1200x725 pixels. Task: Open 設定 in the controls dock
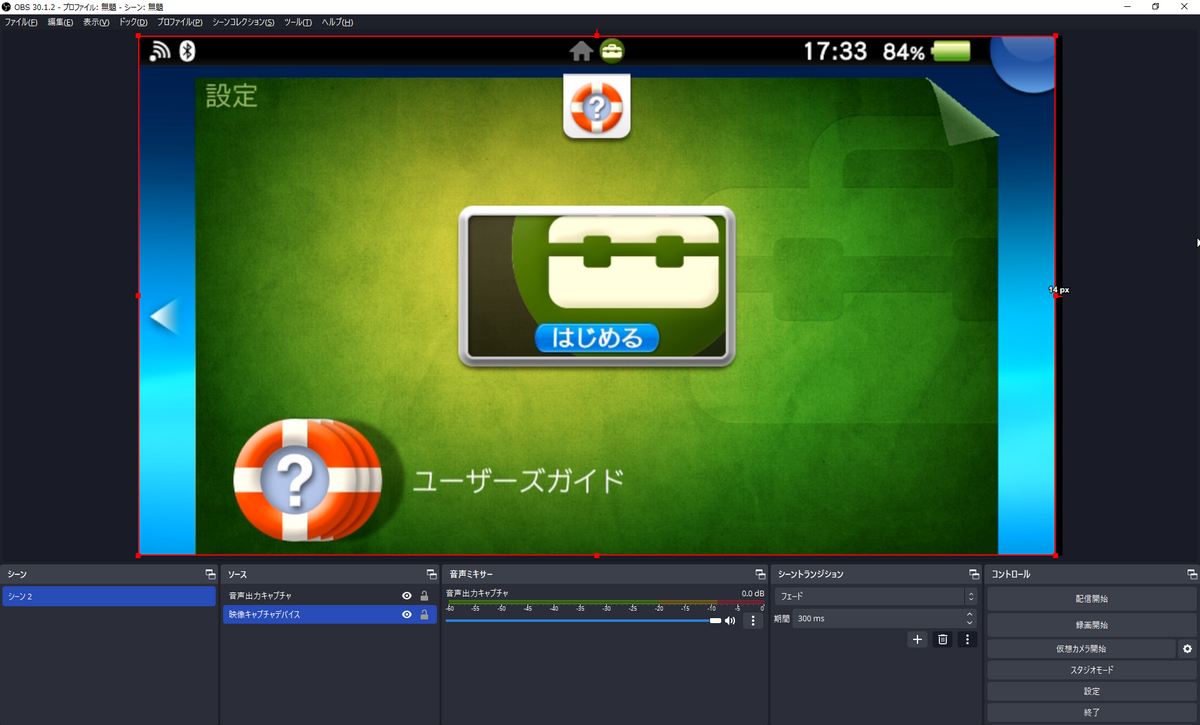point(1091,691)
